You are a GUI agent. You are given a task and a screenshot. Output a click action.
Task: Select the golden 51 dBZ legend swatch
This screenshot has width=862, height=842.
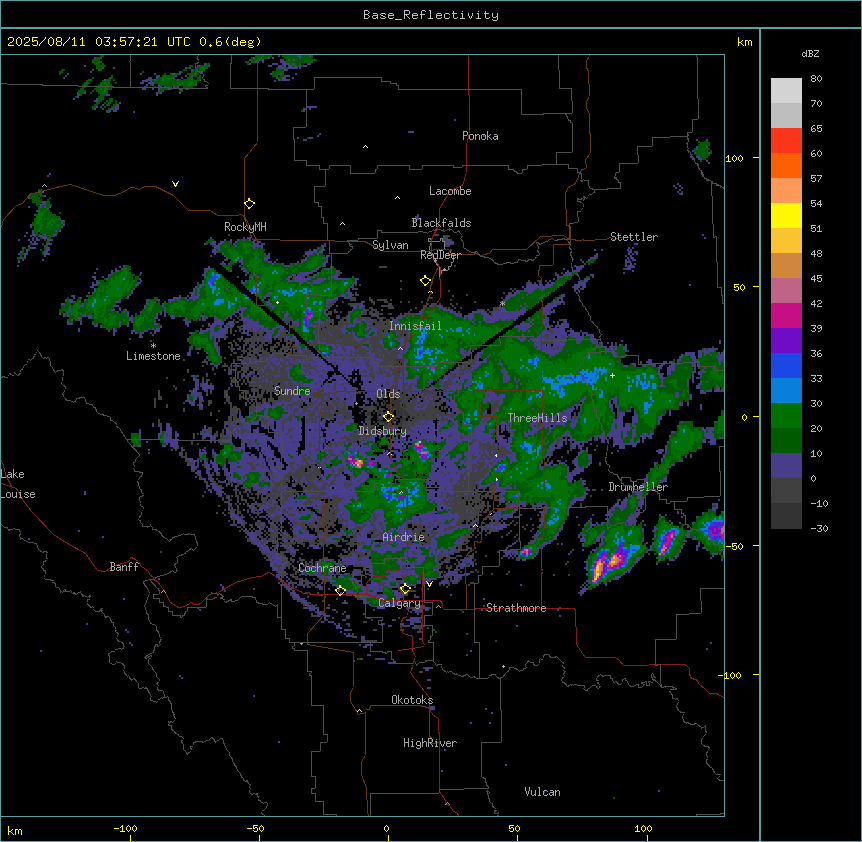(x=786, y=240)
